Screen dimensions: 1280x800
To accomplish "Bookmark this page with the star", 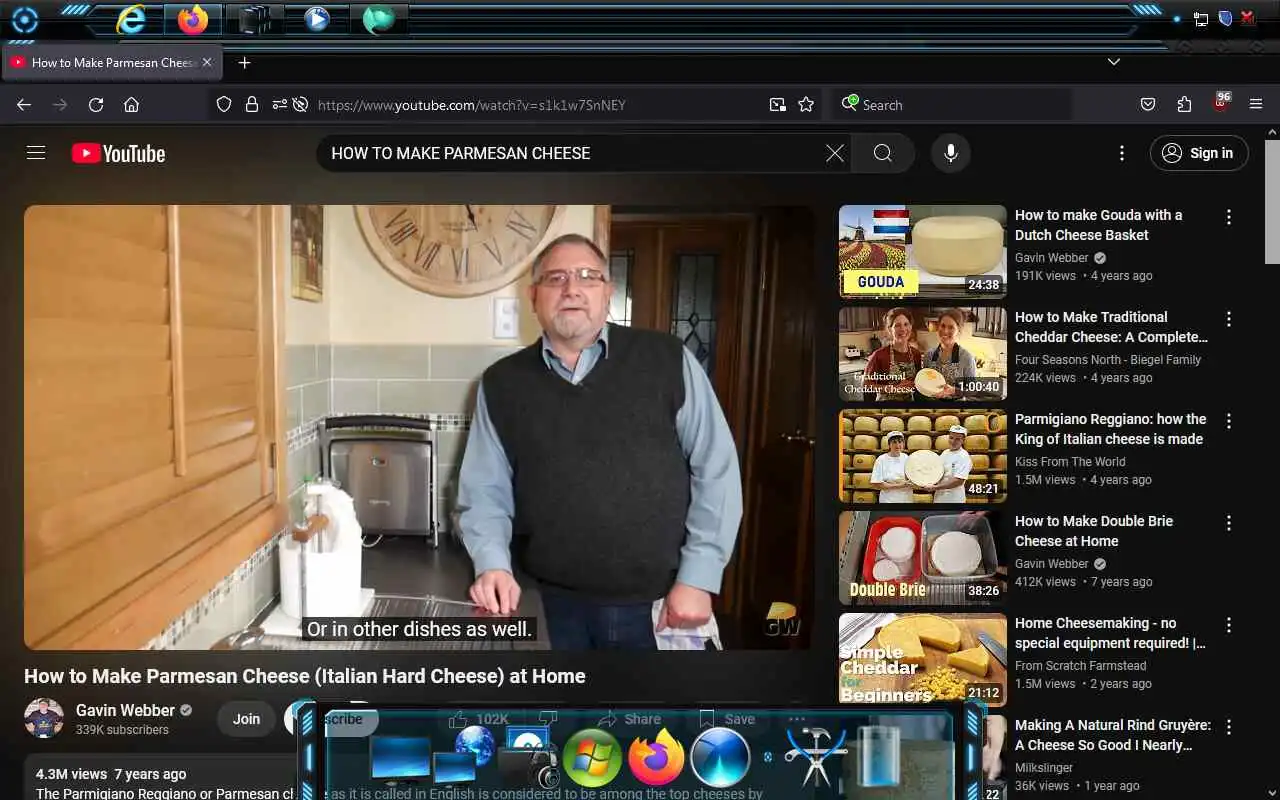I will click(x=806, y=104).
